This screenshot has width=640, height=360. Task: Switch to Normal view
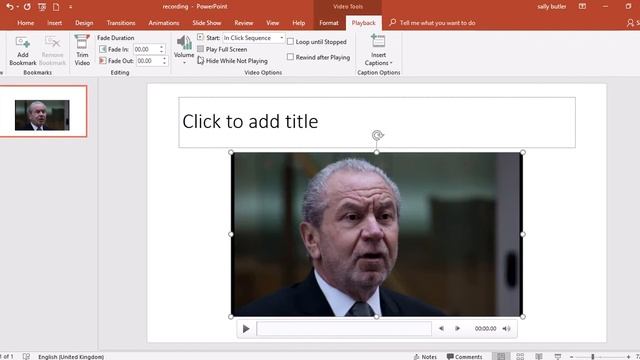pos(500,356)
